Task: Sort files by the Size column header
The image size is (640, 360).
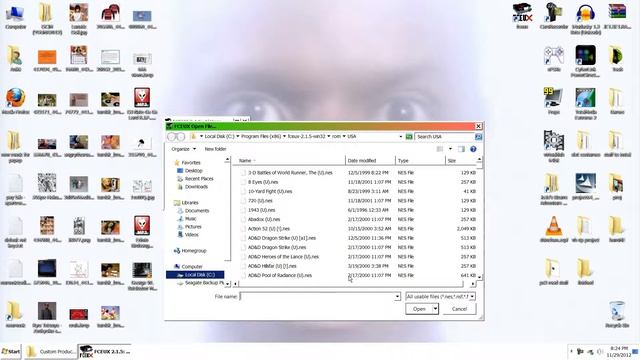Action: point(461,161)
